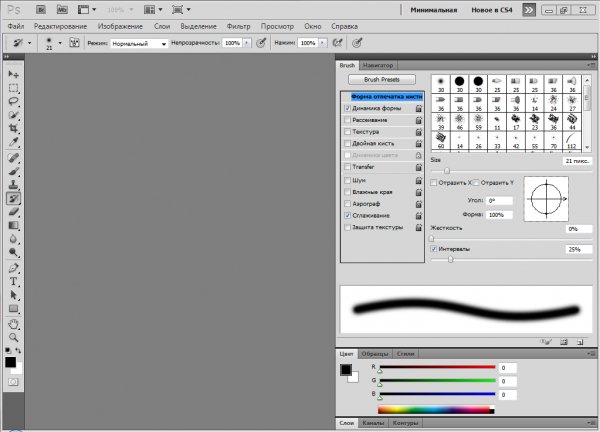Switch to Минимальная workspace
600x432 pixels.
click(x=434, y=10)
